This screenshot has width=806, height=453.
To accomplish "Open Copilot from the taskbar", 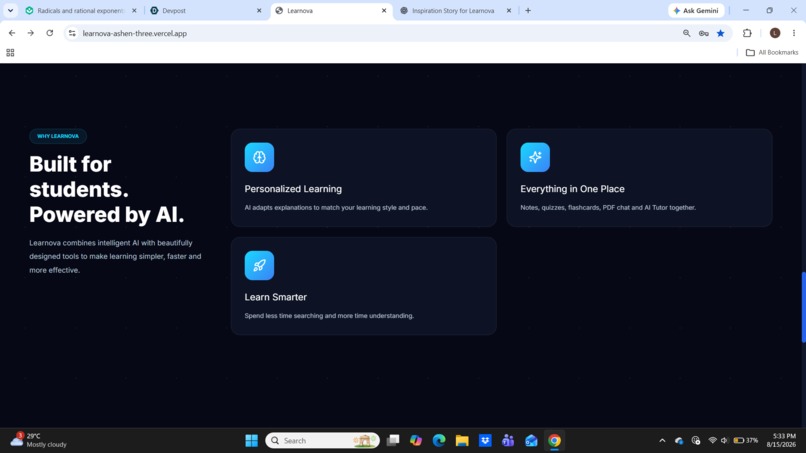I will pos(416,441).
